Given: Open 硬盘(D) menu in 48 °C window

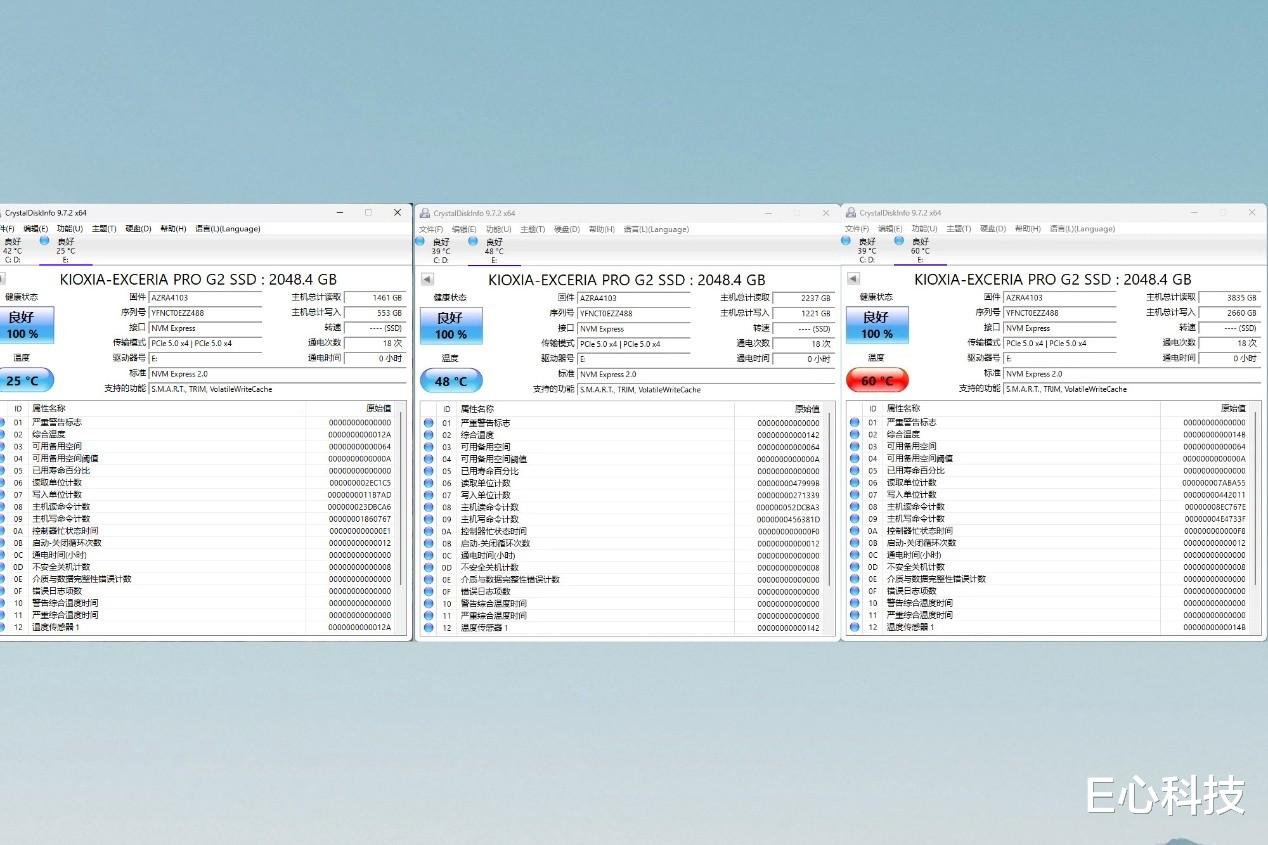Looking at the screenshot, I should 567,229.
